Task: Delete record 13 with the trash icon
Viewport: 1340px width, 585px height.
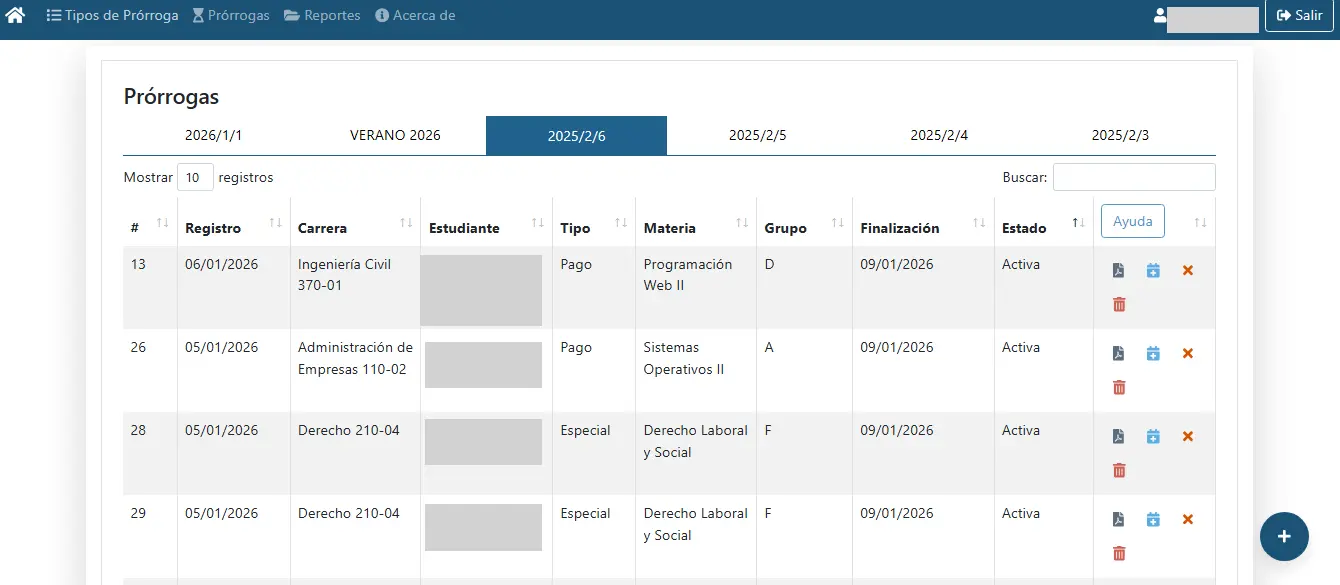Action: coord(1119,304)
